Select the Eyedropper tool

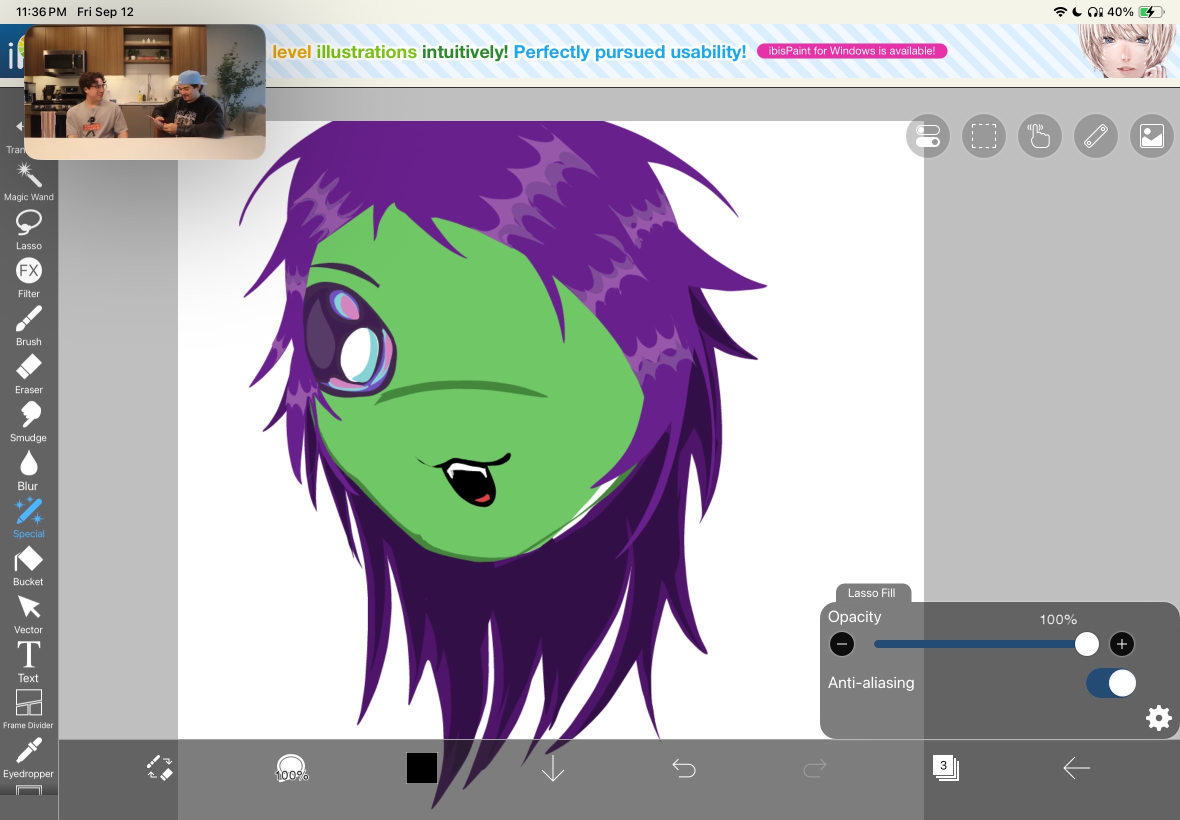tap(29, 758)
